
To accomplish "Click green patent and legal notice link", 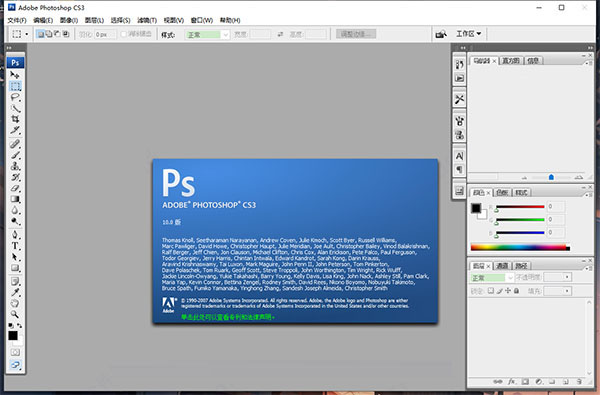I will tap(228, 317).
